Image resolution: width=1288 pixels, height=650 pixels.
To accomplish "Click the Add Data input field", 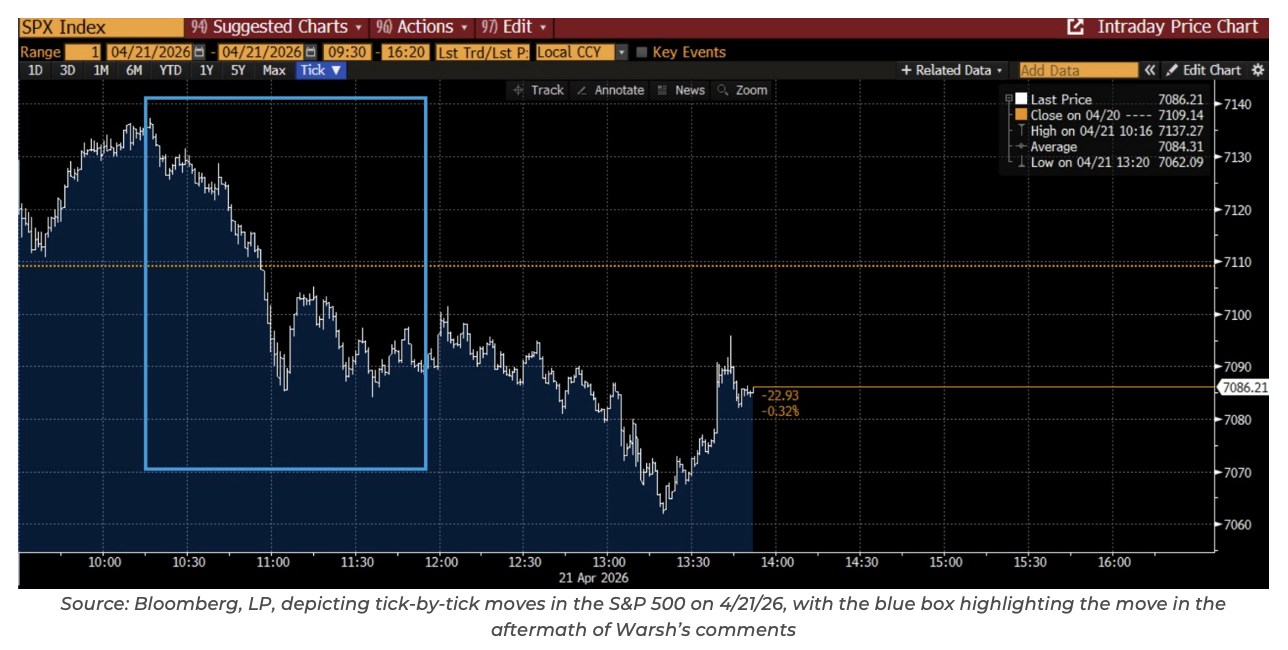I will tap(1078, 70).
